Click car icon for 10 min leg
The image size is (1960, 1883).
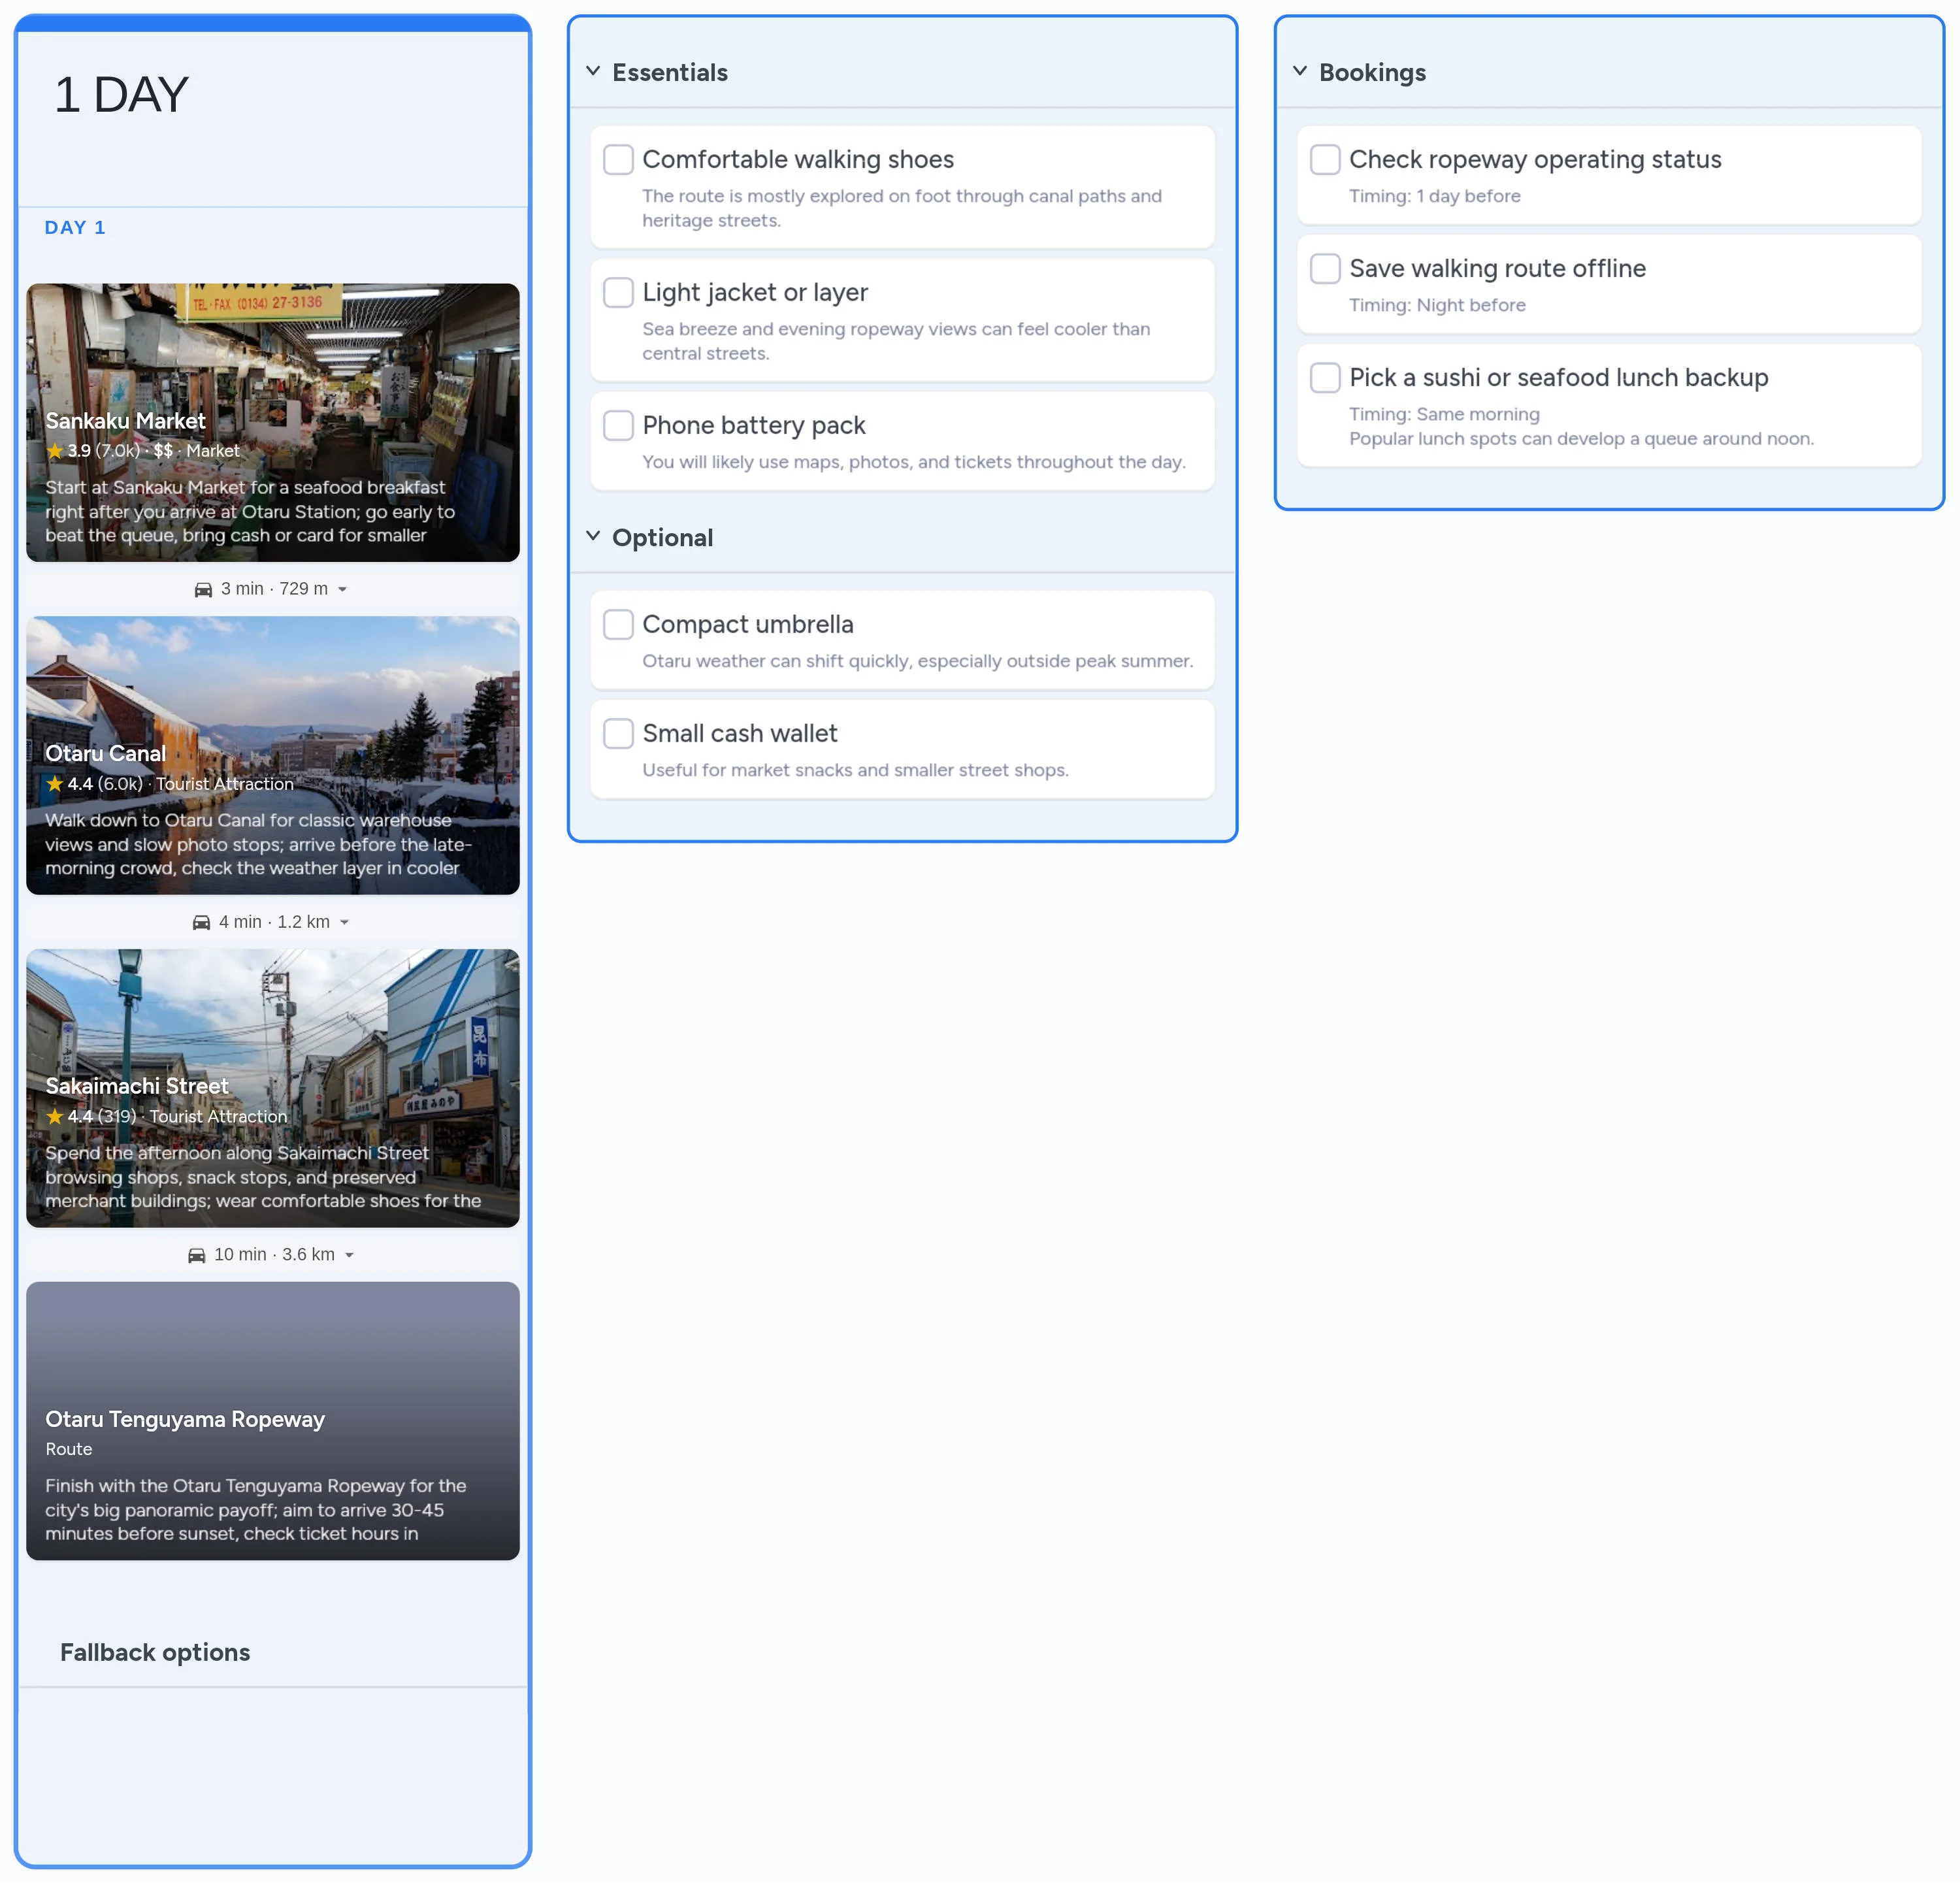pos(197,1256)
